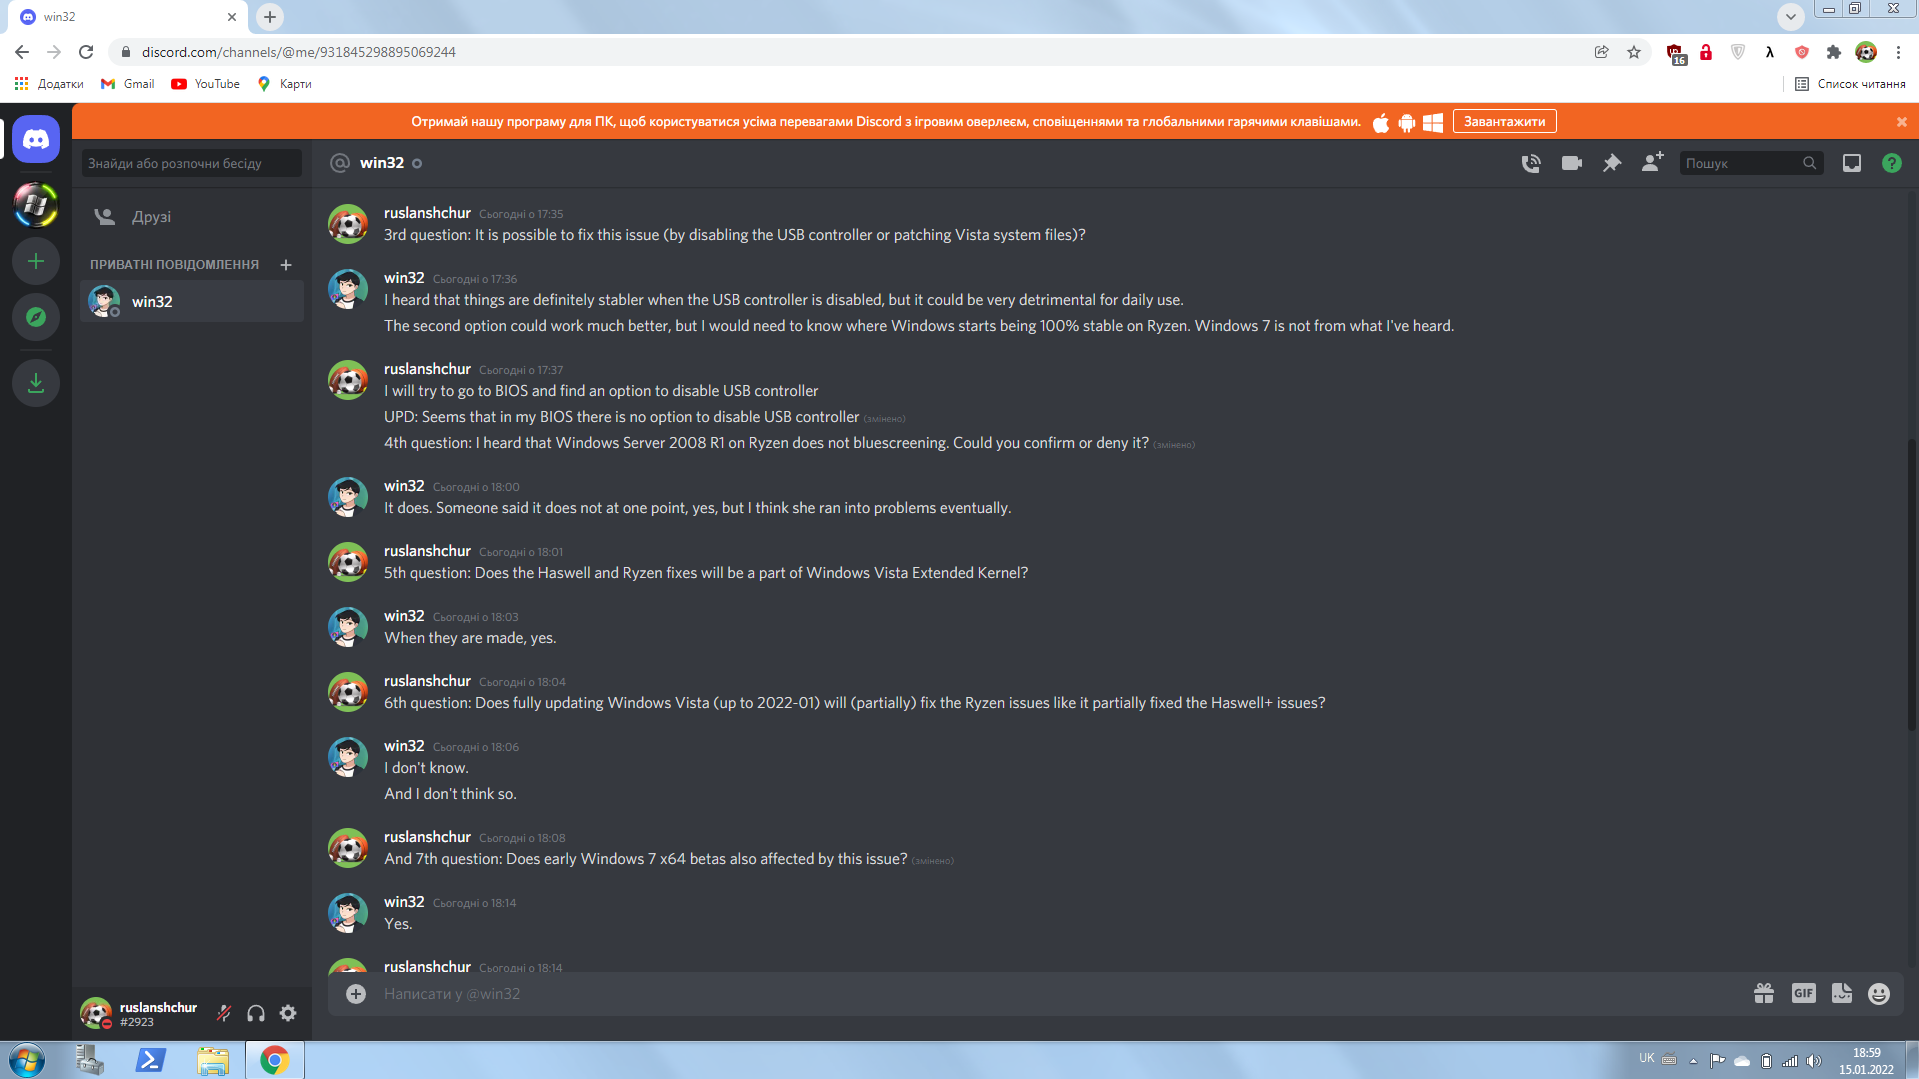Start a video call from the header

pos(1571,163)
